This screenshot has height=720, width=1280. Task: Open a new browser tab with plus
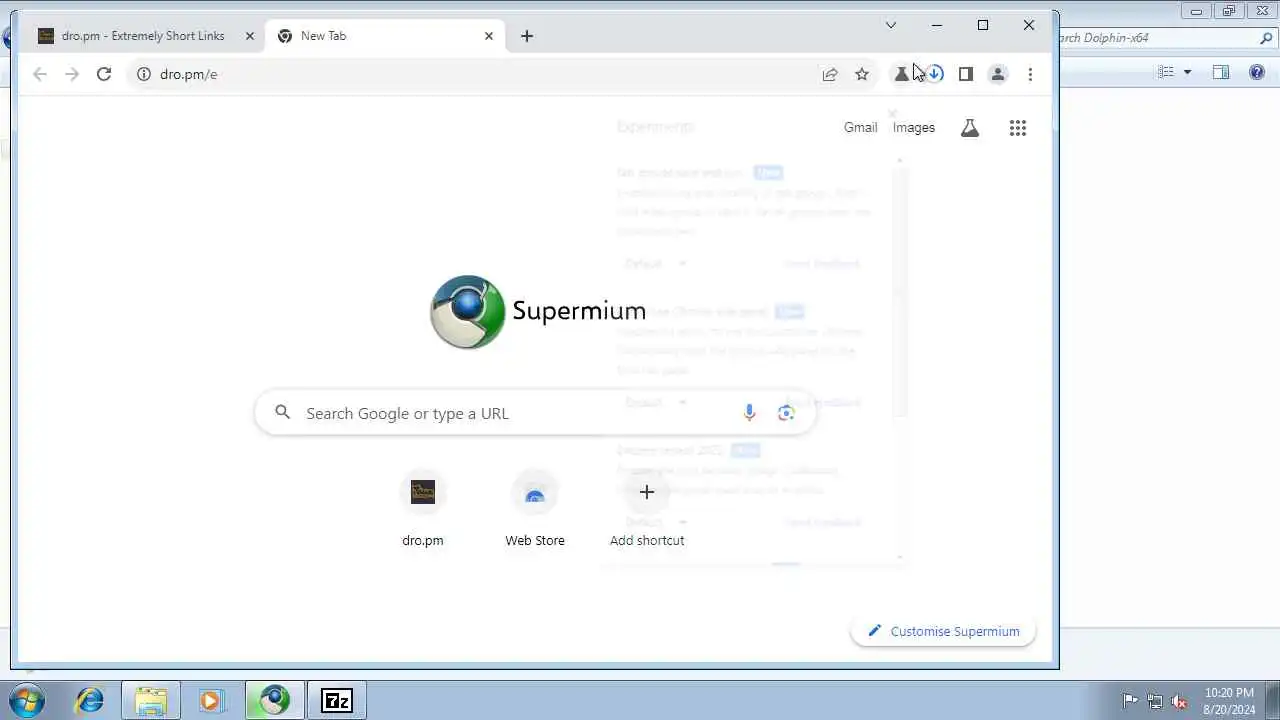(x=527, y=36)
